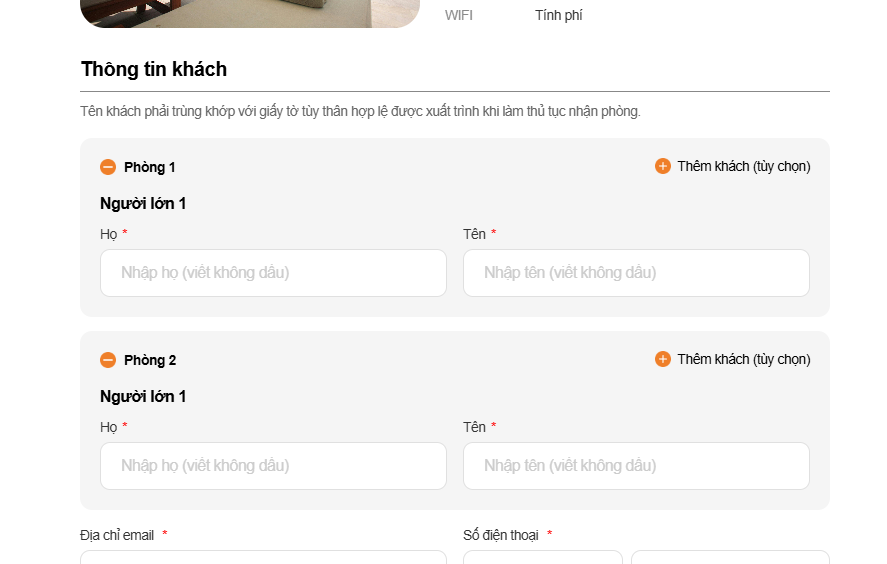This screenshot has width=887, height=564.
Task: Click the "Tính phí" wifi fee text
Action: [x=558, y=15]
